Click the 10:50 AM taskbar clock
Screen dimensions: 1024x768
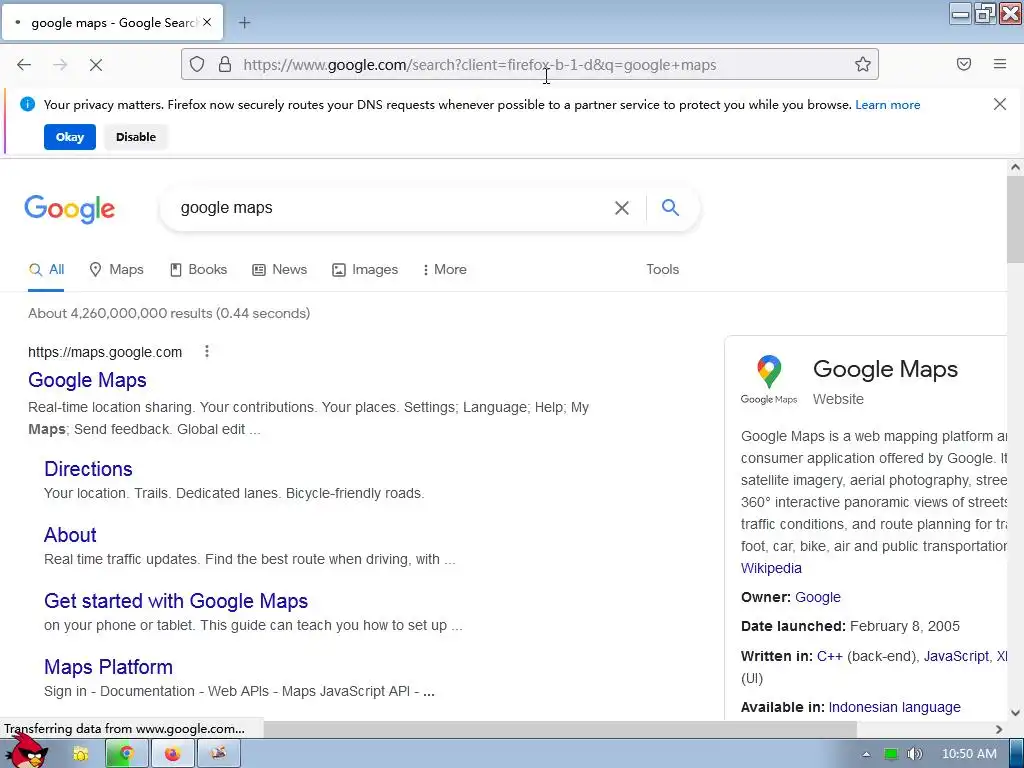coord(969,754)
